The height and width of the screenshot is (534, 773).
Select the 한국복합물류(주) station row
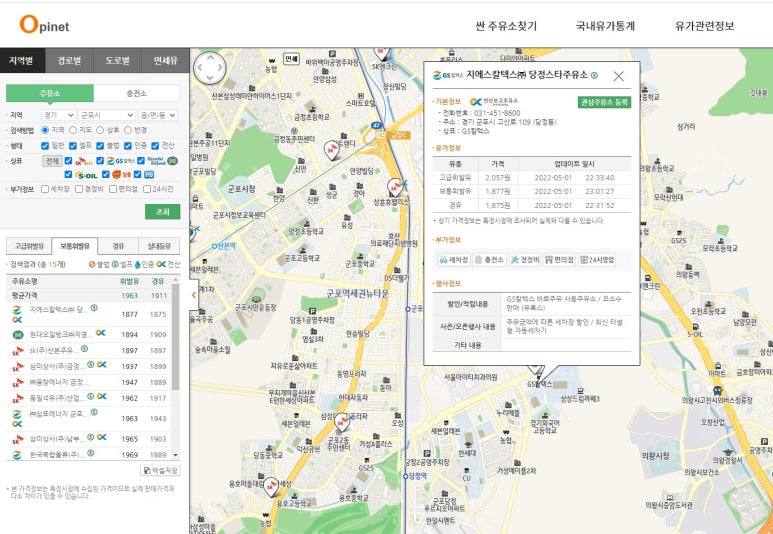[89, 454]
